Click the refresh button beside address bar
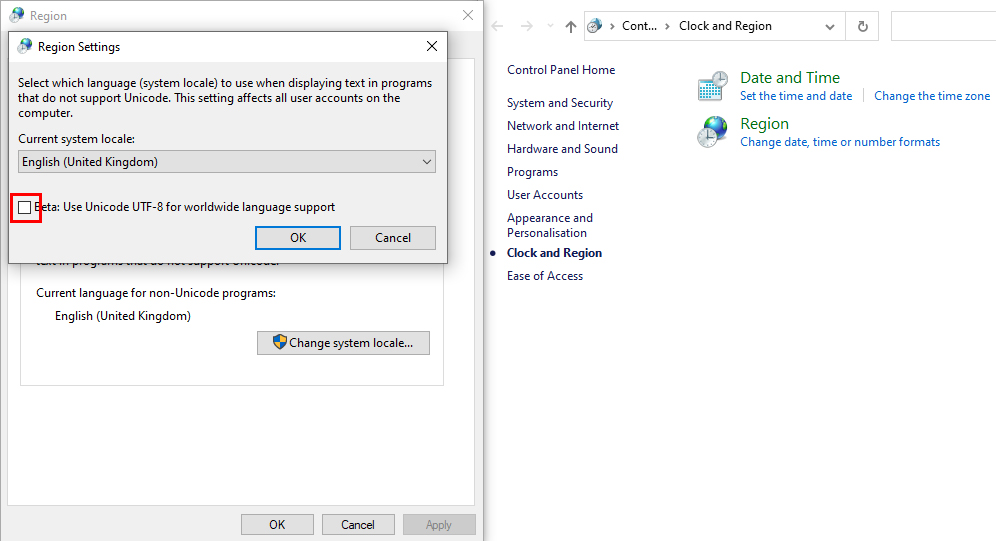Viewport: 996px width, 541px height. 862,26
